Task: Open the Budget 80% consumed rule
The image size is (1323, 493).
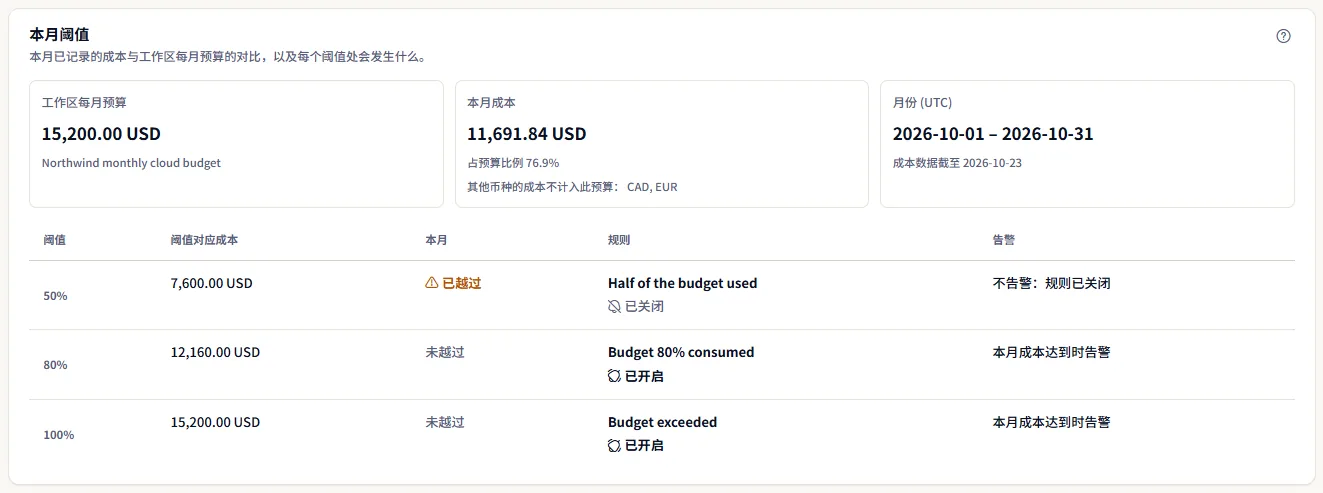Action: (x=681, y=352)
